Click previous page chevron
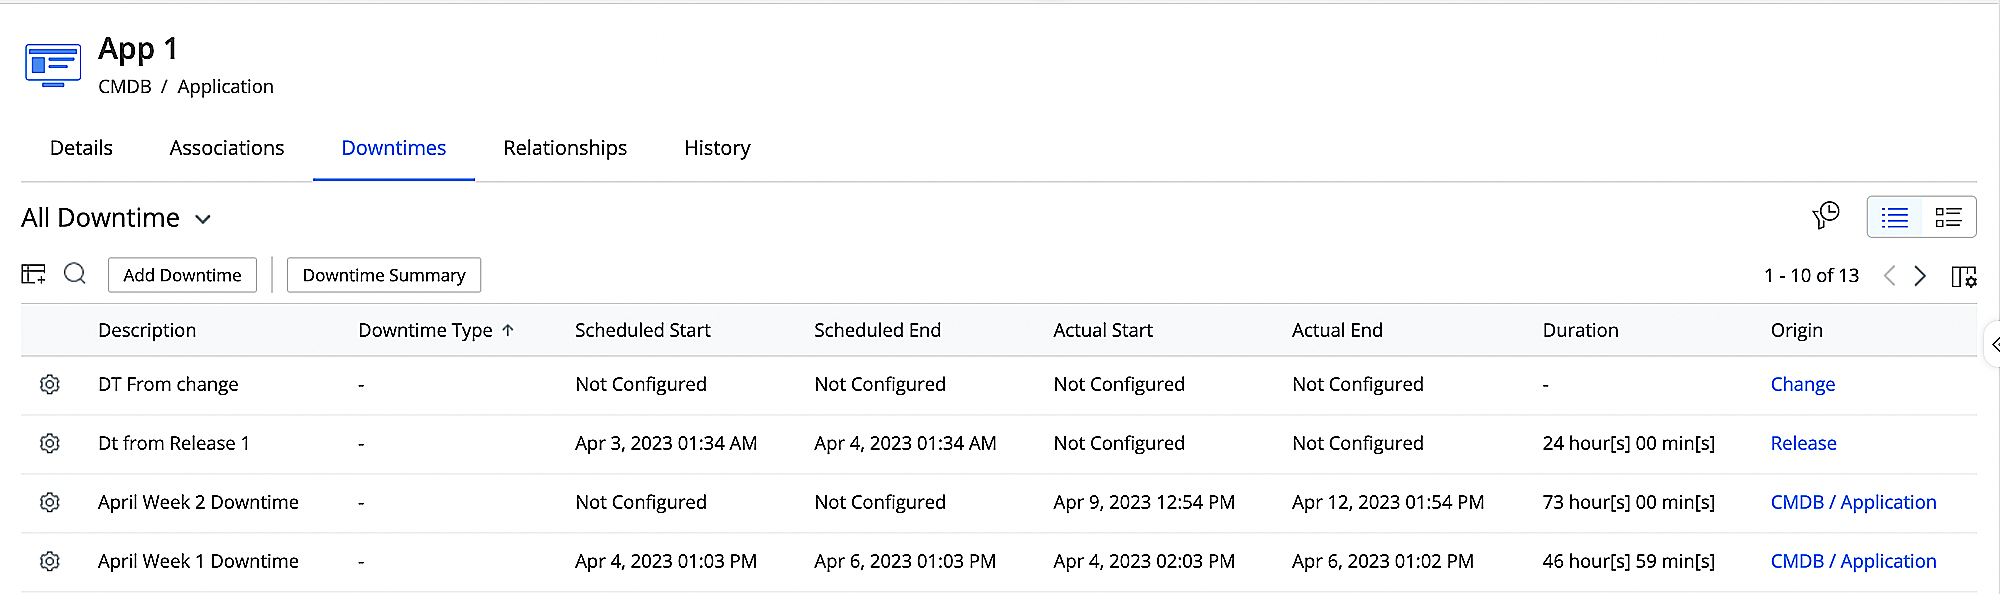The image size is (2000, 594). (x=1888, y=276)
